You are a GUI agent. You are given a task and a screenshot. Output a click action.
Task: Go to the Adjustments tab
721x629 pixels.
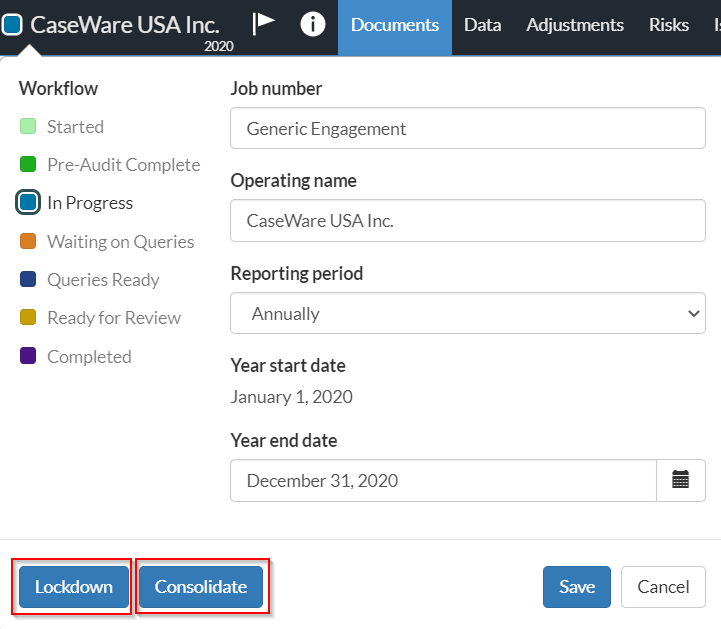575,26
